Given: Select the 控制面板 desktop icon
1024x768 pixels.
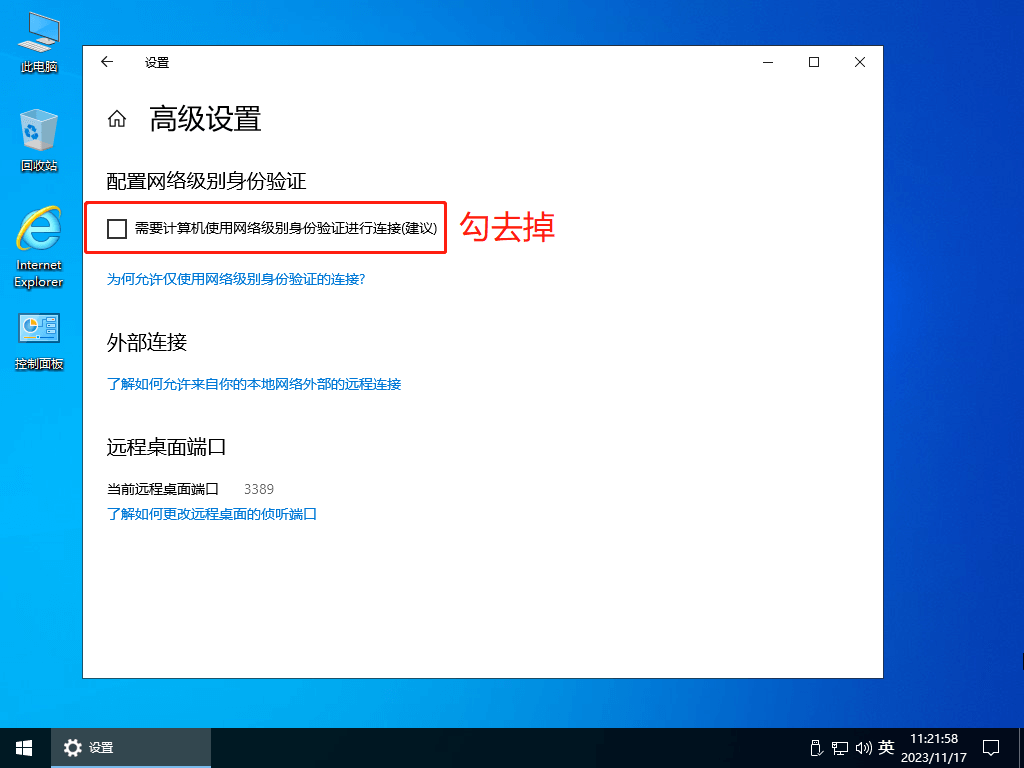Looking at the screenshot, I should coord(39,340).
